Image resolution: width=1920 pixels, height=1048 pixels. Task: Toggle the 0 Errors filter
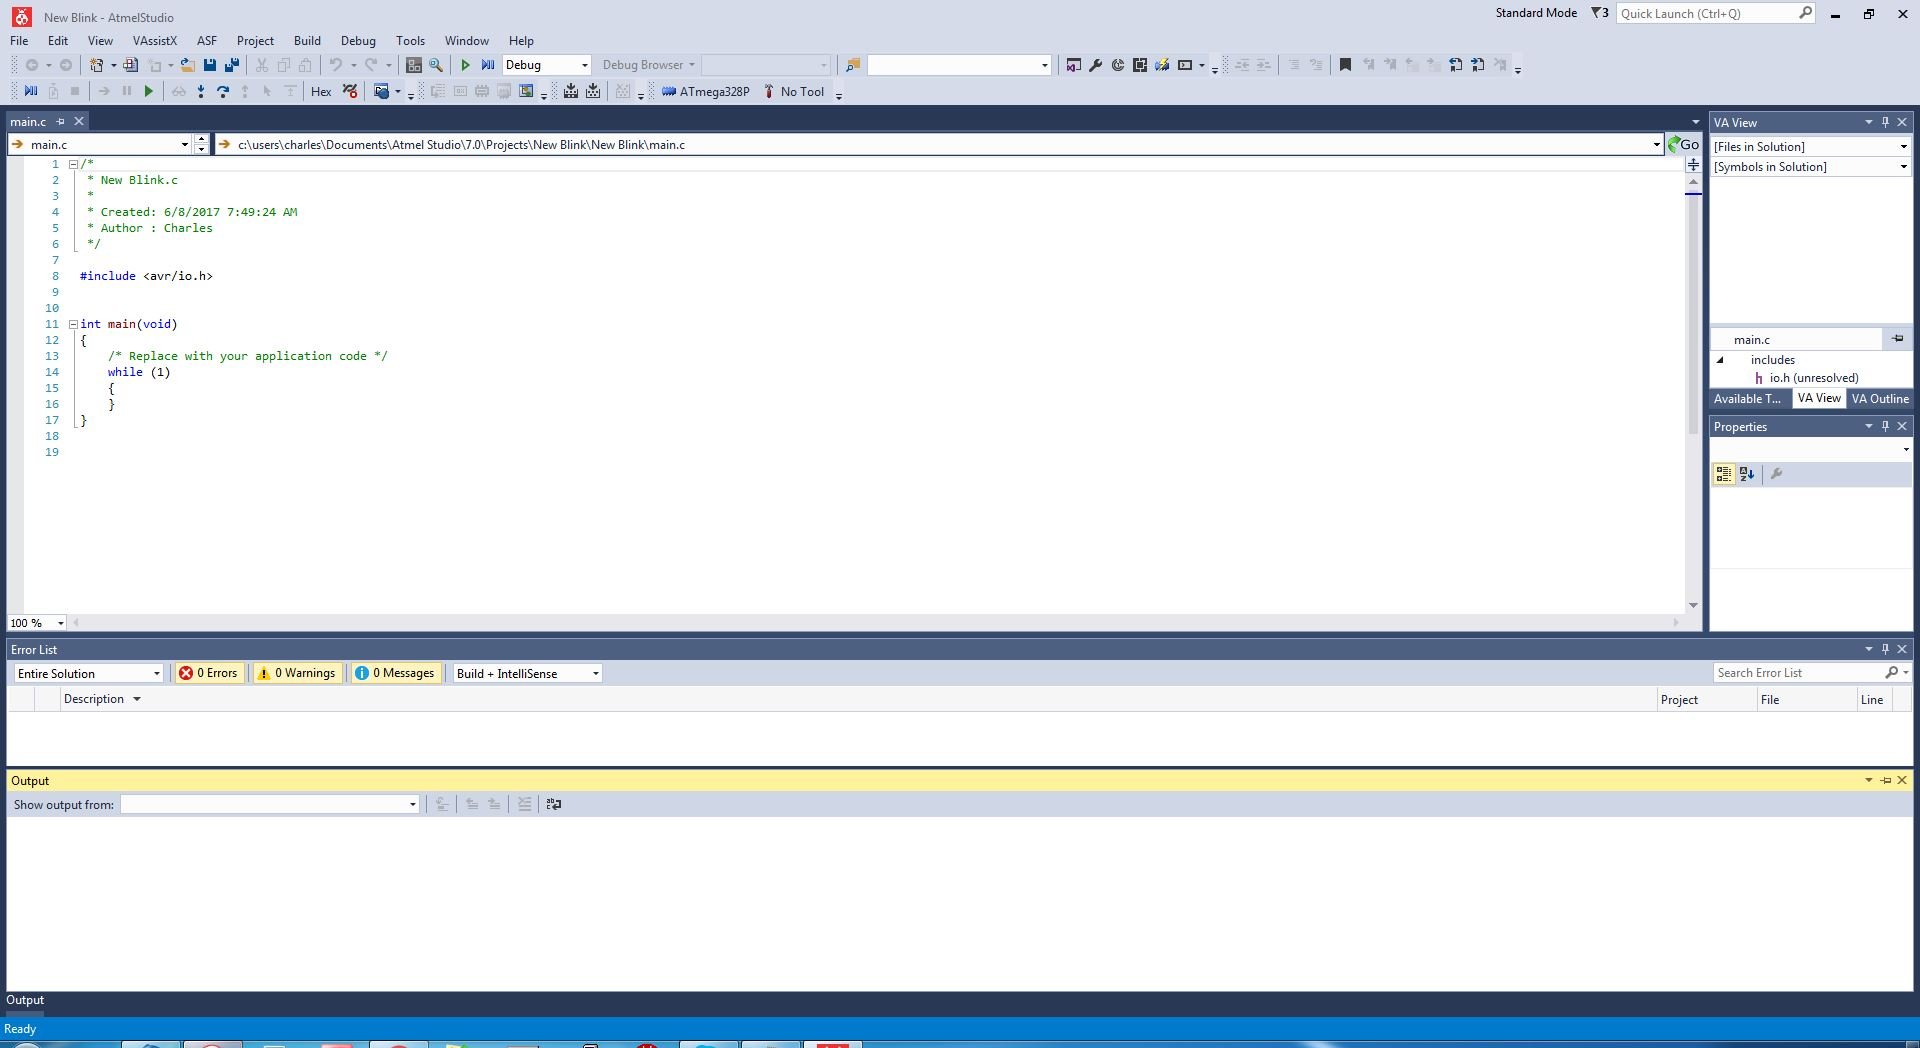click(209, 673)
